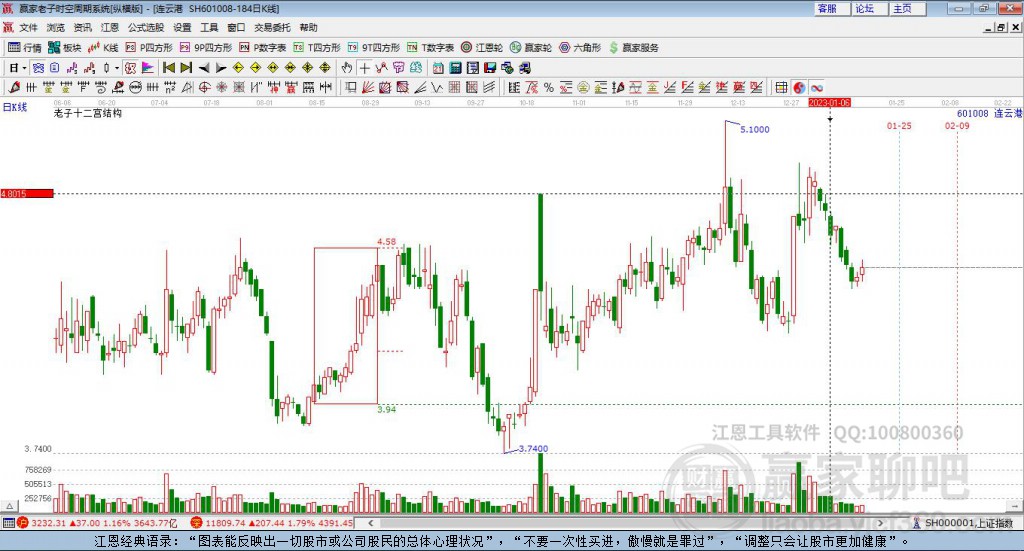The width and height of the screenshot is (1024, 551).
Task: Open the 9T四方形 tool
Action: [374, 48]
